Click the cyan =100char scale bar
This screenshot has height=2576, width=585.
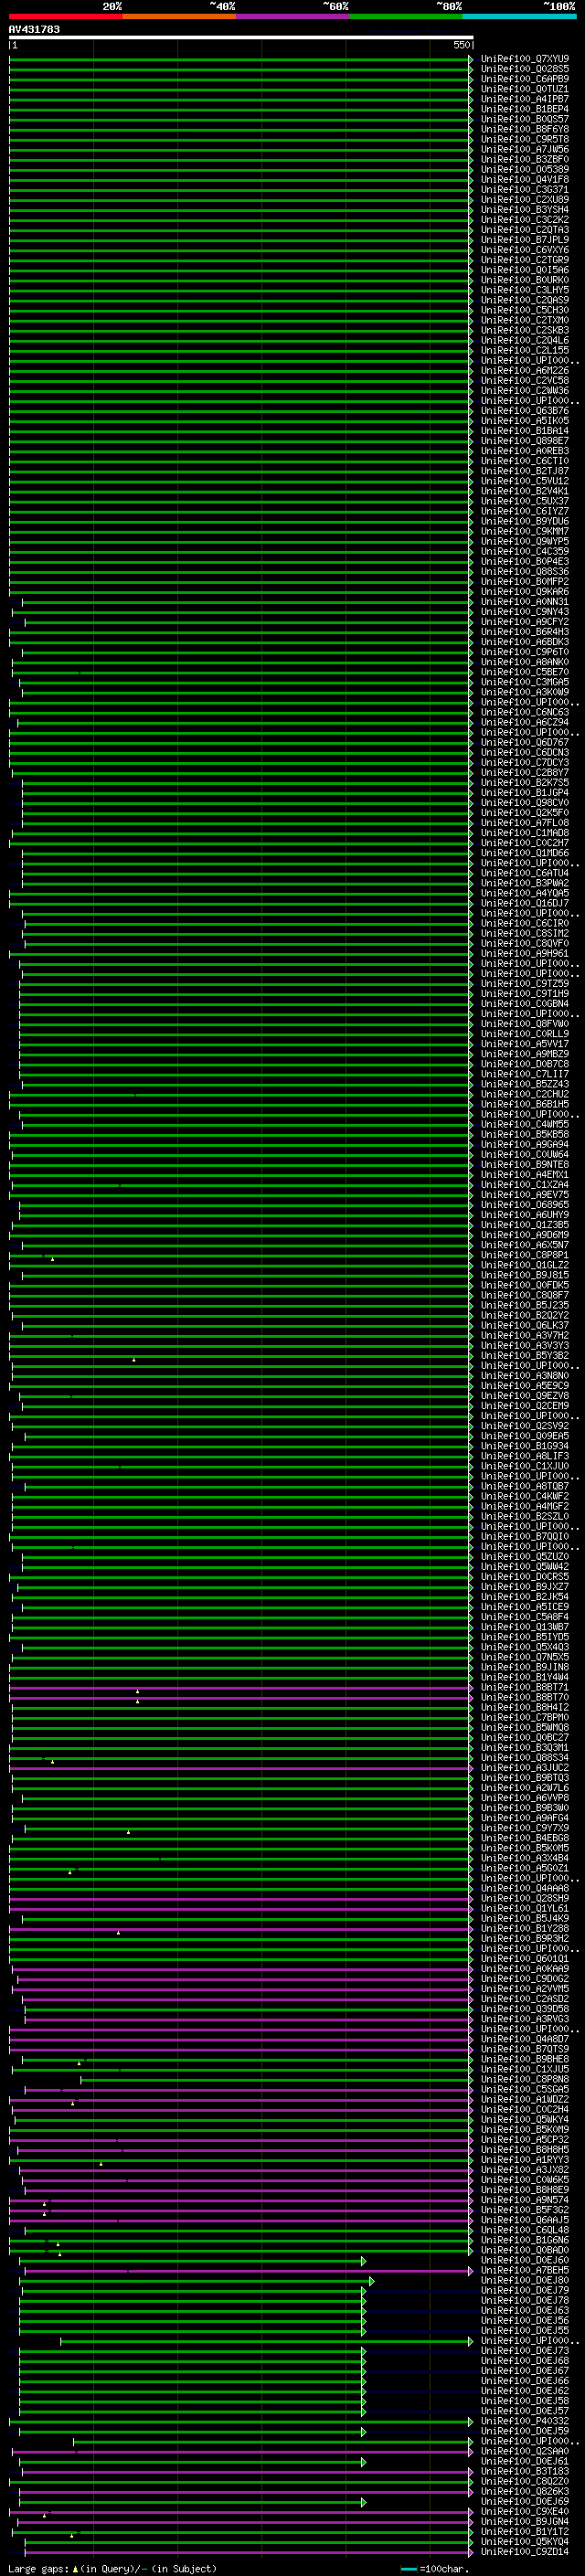click(x=408, y=2569)
